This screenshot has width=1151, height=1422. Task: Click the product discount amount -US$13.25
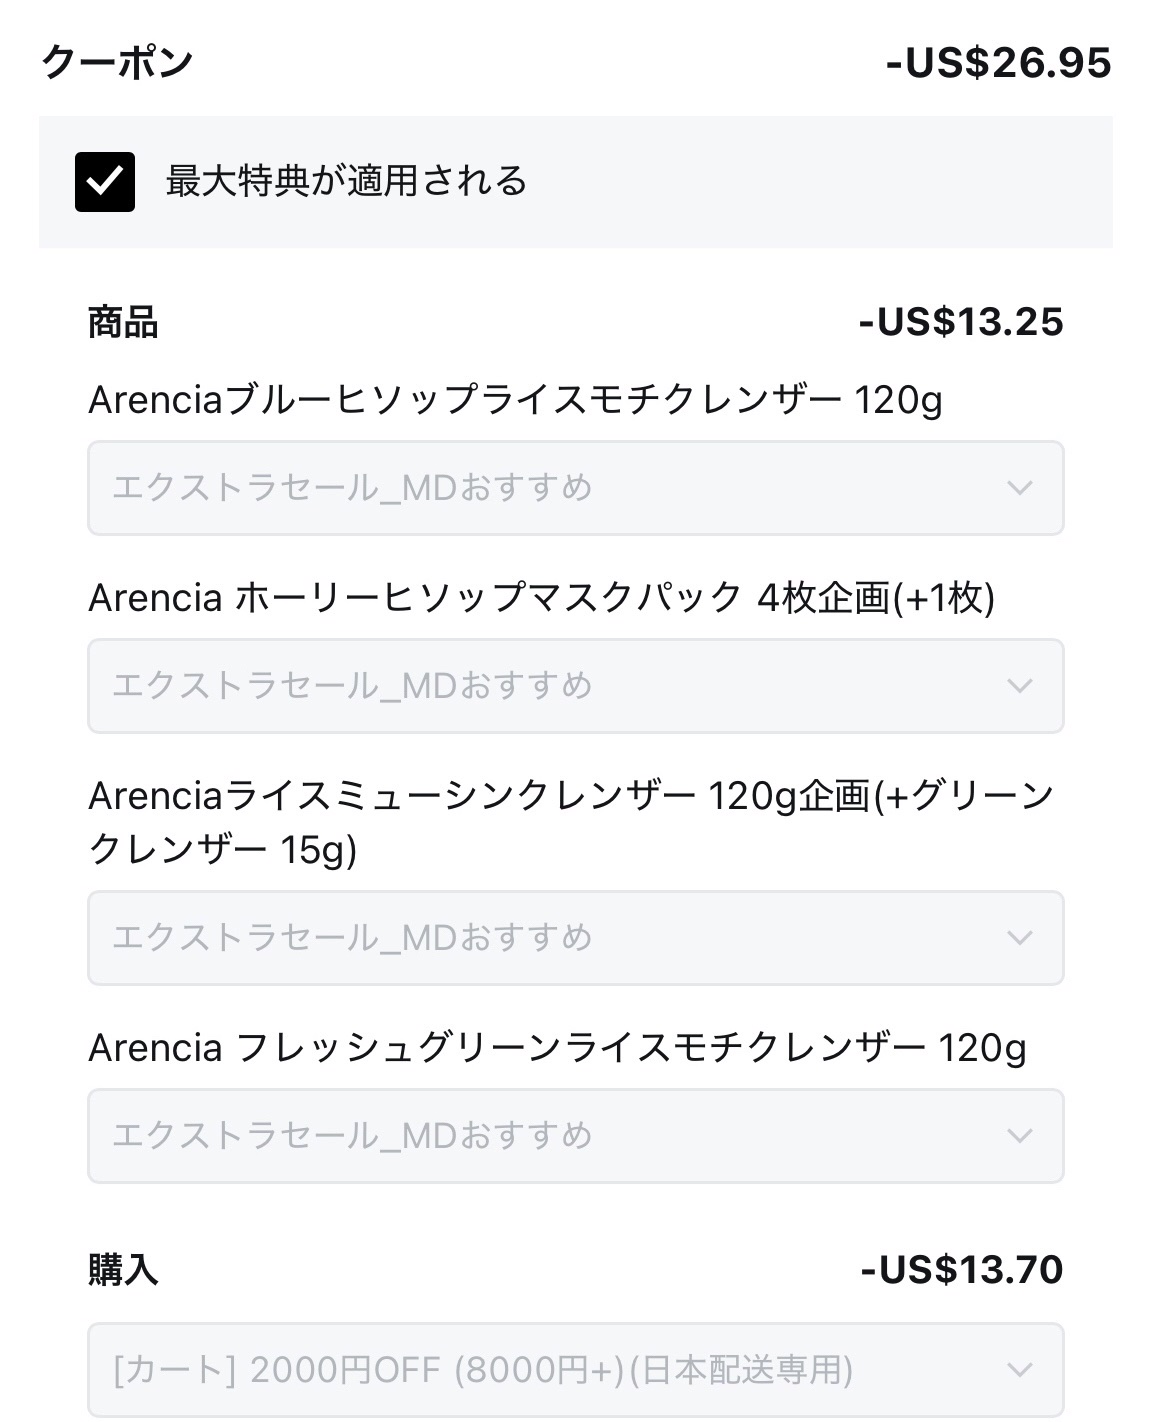click(961, 322)
